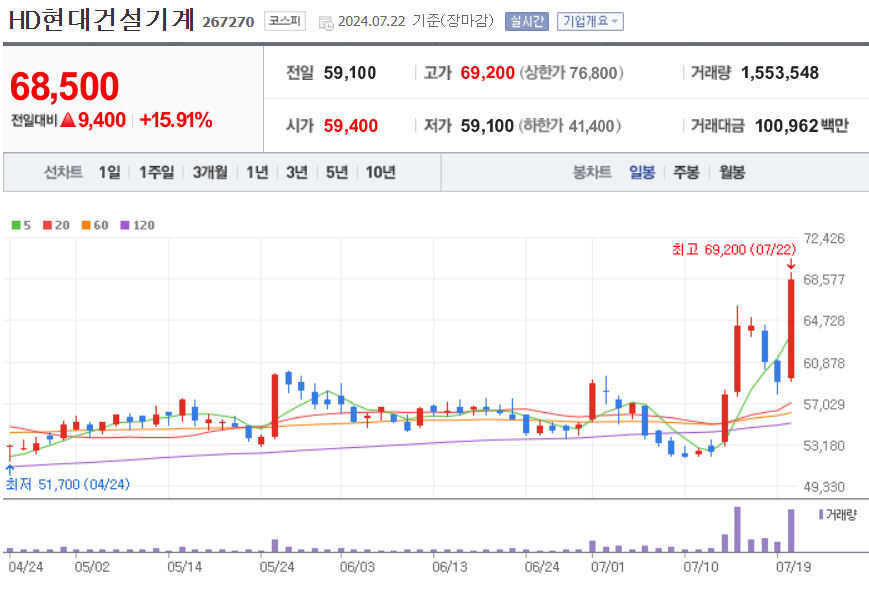Viewport: 869px width, 596px height.
Task: Click the stock code 267270
Action: pos(228,22)
